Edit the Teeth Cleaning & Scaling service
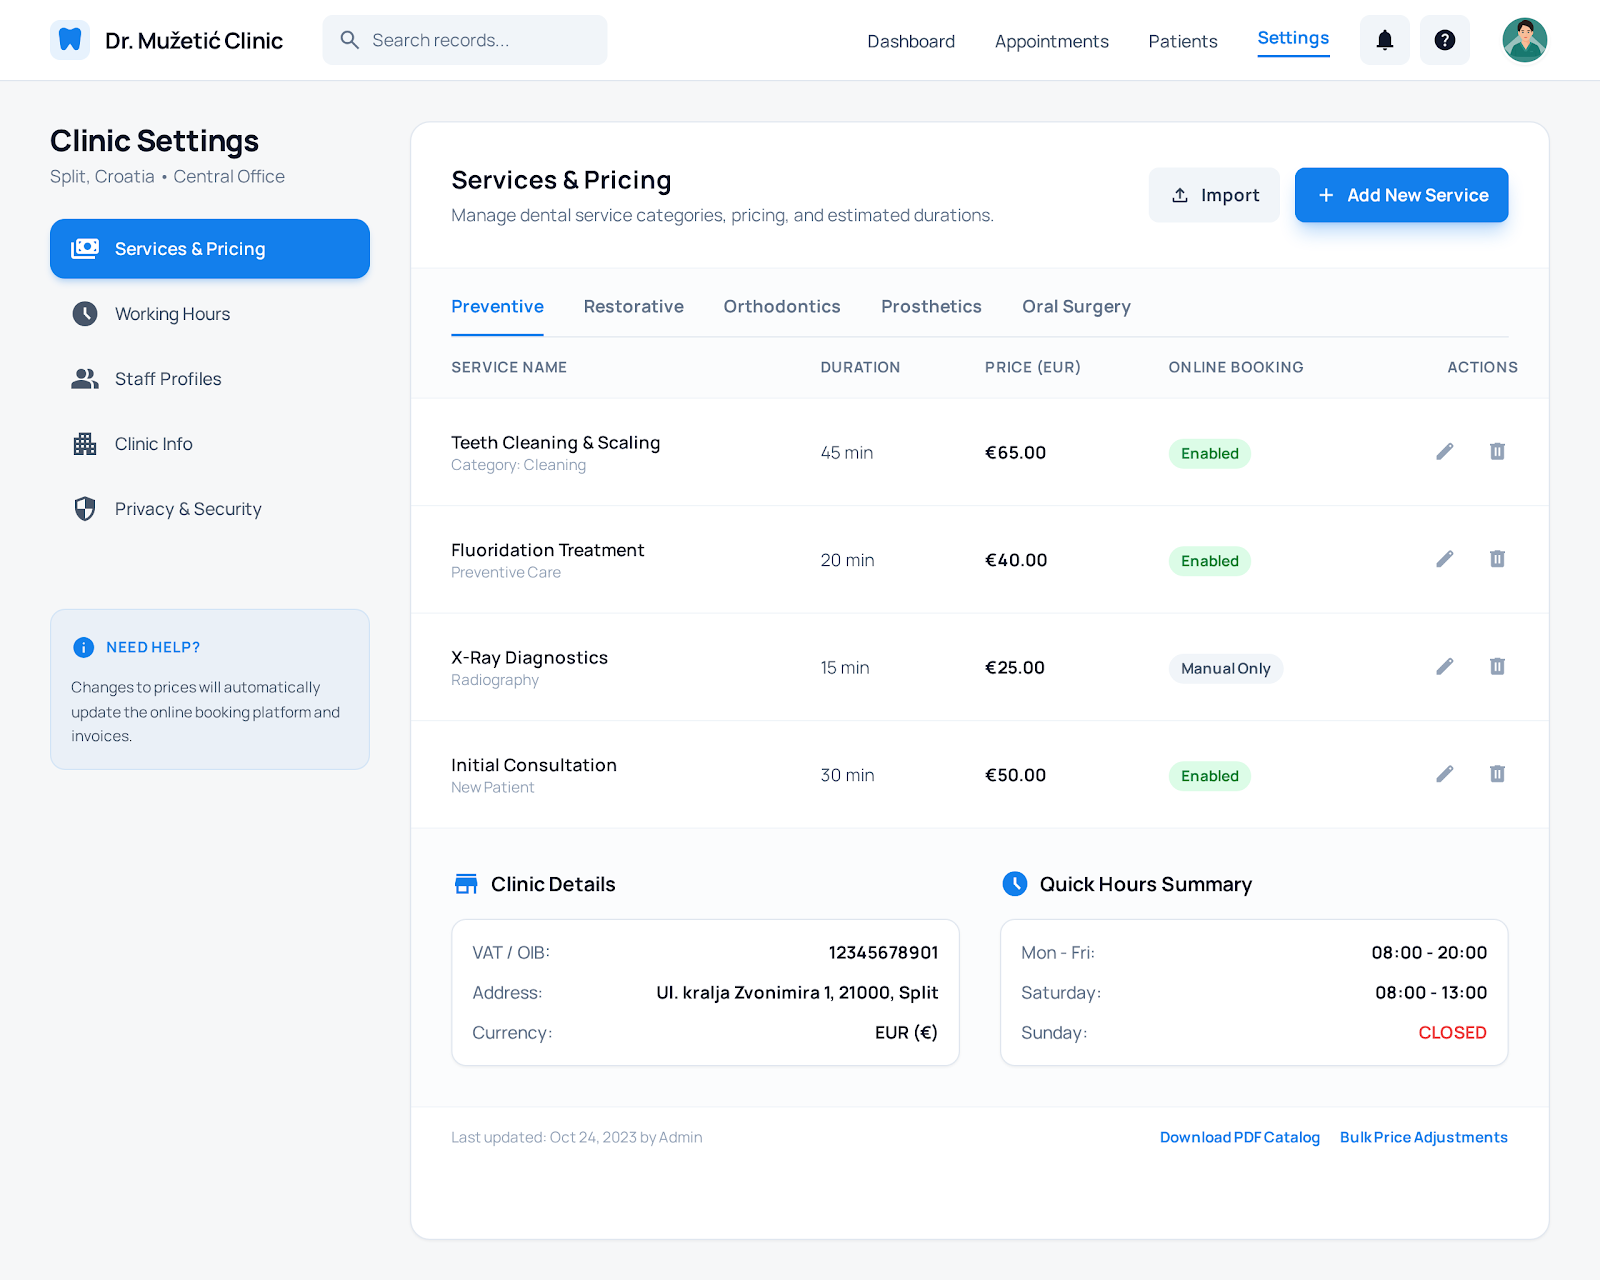This screenshot has height=1280, width=1600. click(x=1444, y=452)
